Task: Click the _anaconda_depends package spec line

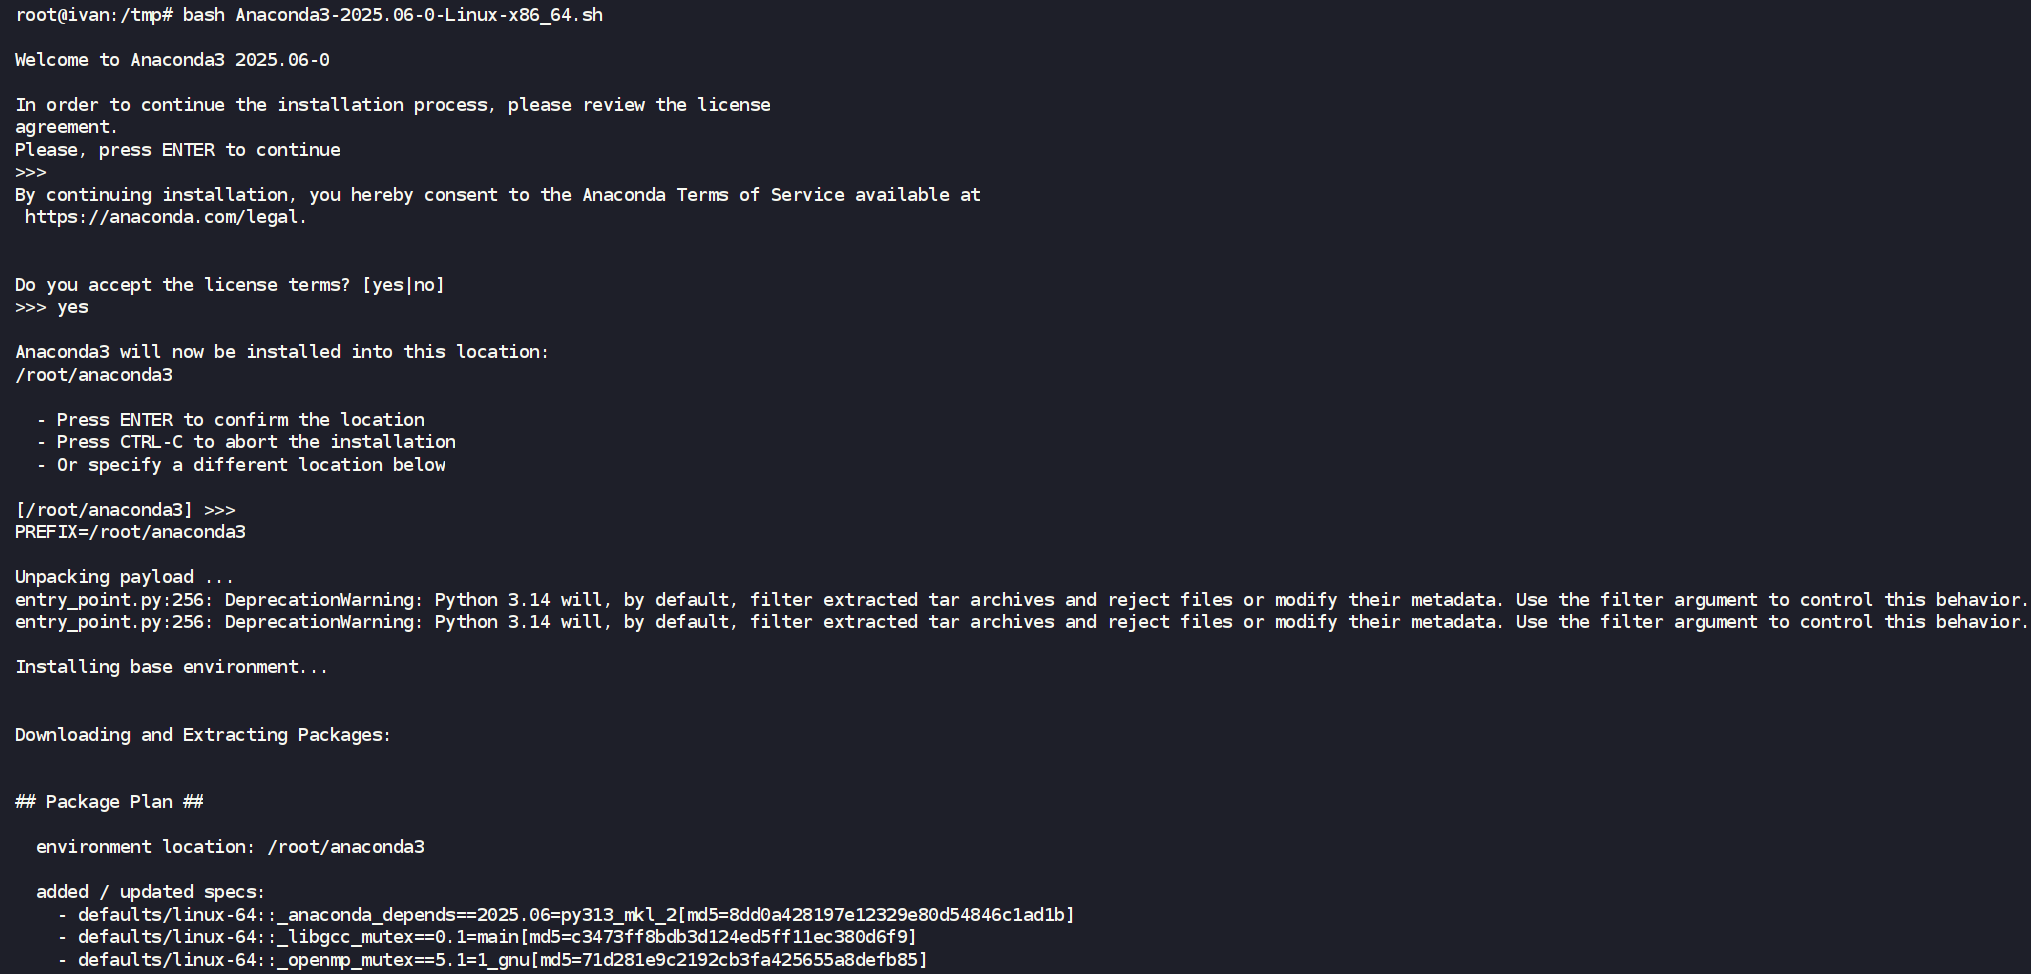Action: coord(575,915)
